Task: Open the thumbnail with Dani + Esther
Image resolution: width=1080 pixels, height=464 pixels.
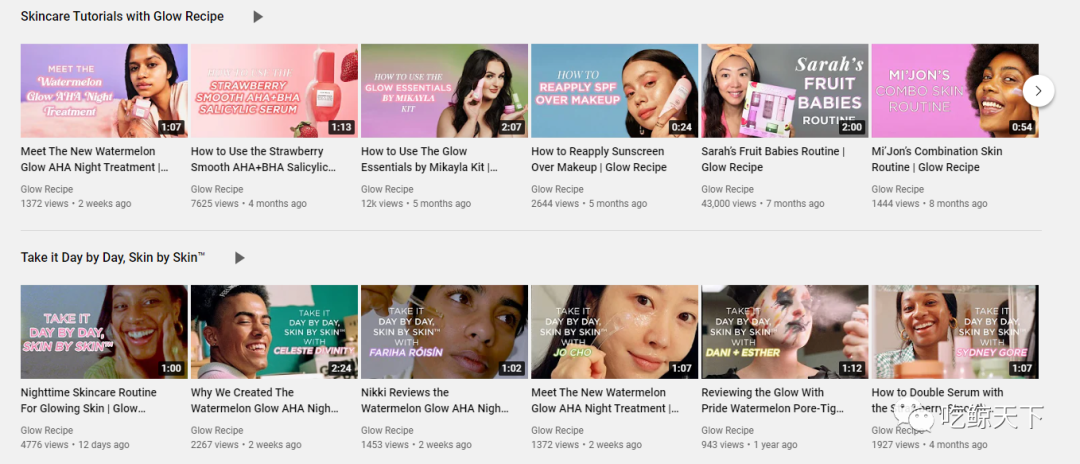Action: pos(785,332)
